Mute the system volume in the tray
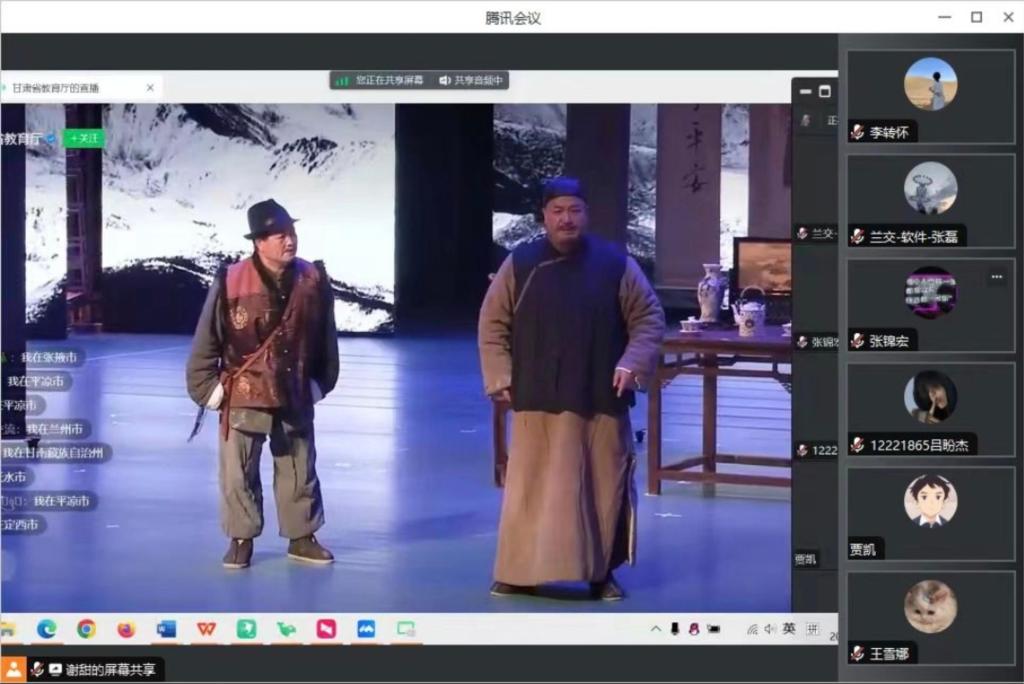Viewport: 1024px width, 684px height. [x=768, y=628]
